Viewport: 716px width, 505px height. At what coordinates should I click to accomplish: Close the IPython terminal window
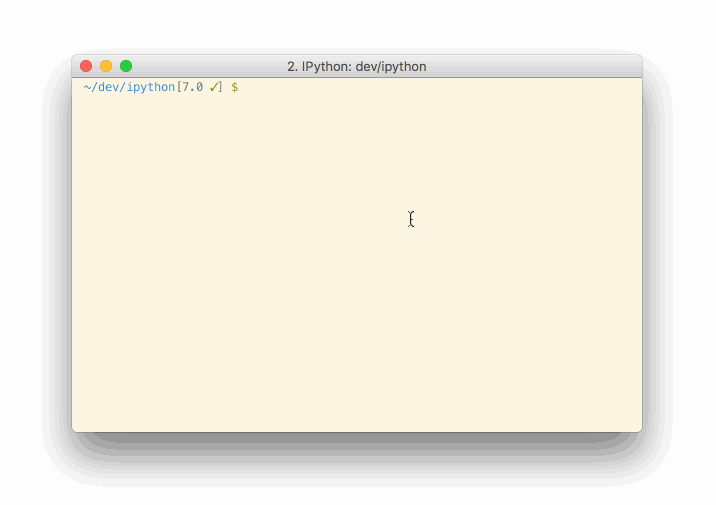pos(86,66)
